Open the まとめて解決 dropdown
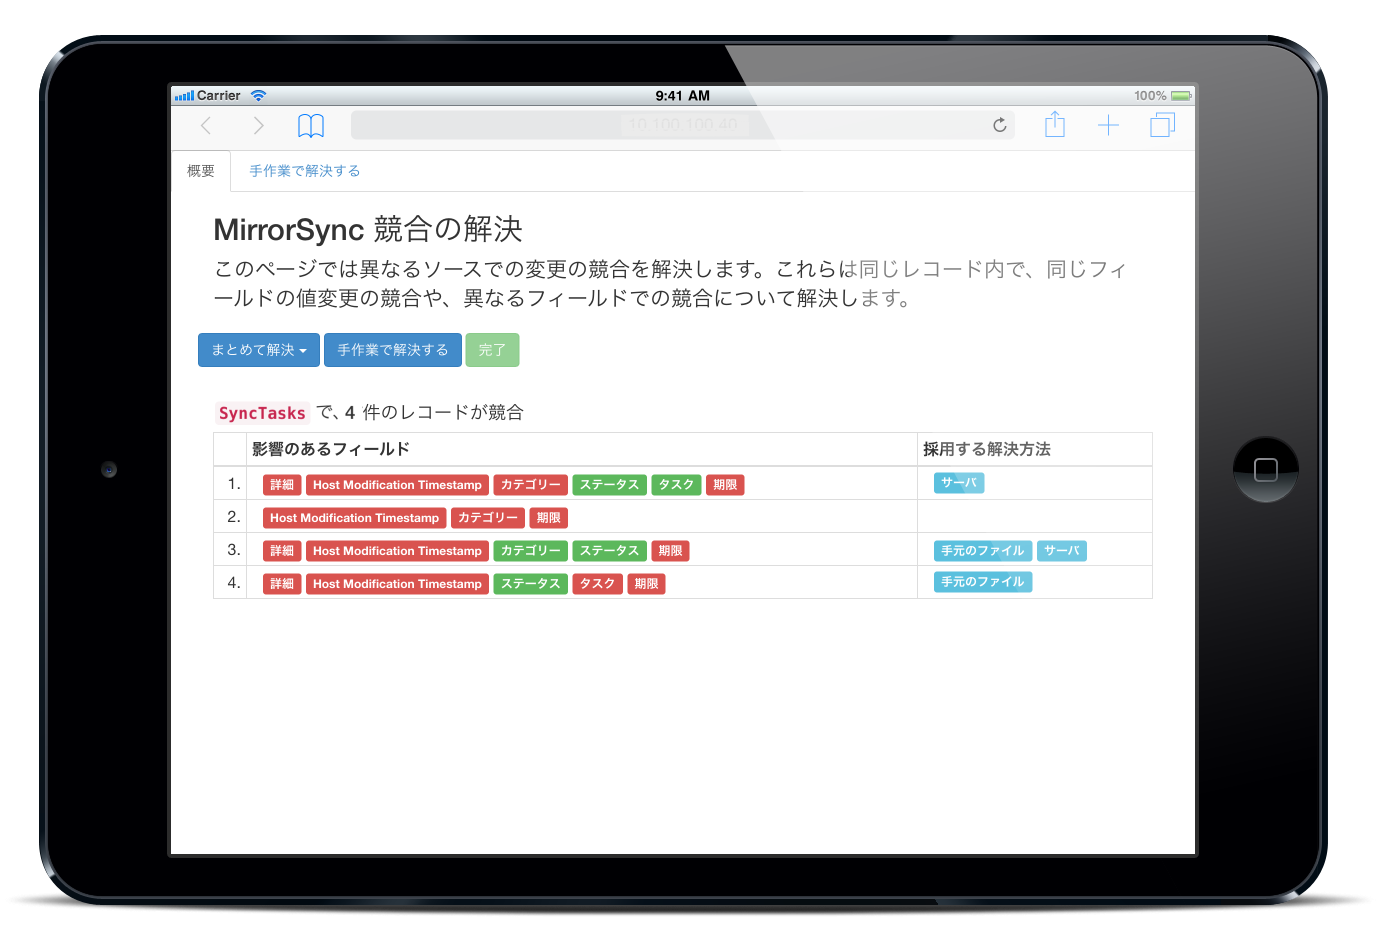Screen dimensions: 1380x940 (259, 350)
